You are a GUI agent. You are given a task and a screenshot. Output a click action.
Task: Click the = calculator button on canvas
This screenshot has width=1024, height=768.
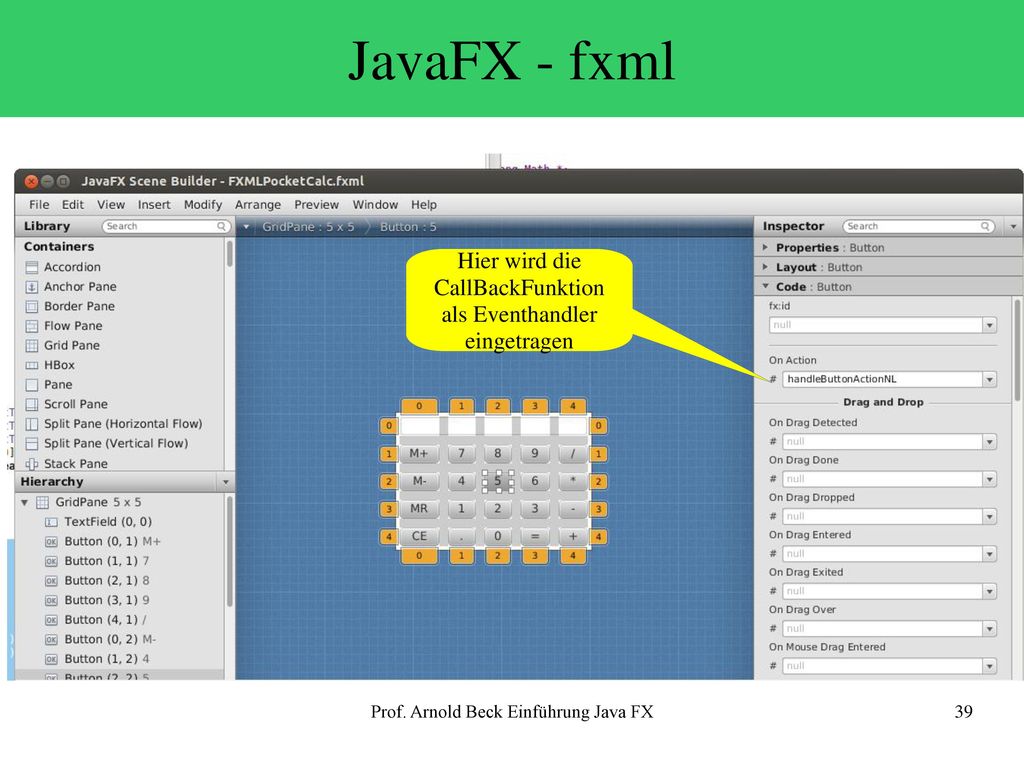point(535,536)
